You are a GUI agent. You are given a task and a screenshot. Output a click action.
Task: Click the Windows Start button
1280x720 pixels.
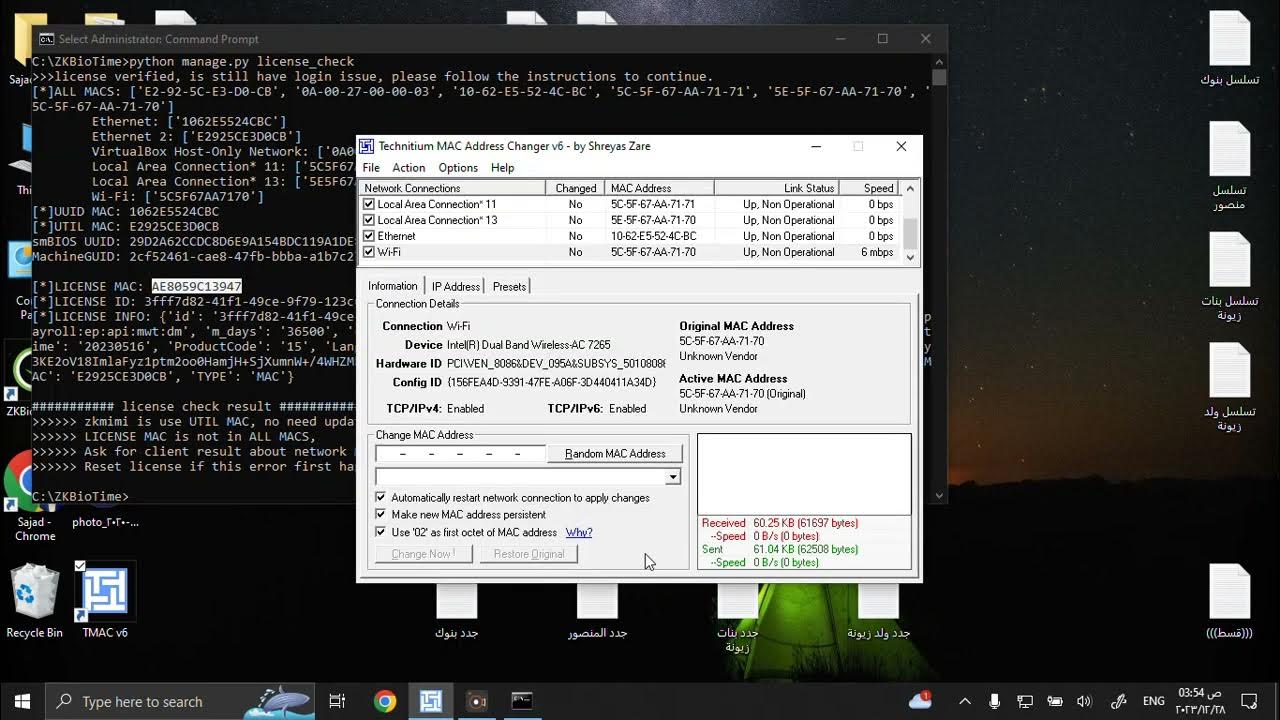22,701
